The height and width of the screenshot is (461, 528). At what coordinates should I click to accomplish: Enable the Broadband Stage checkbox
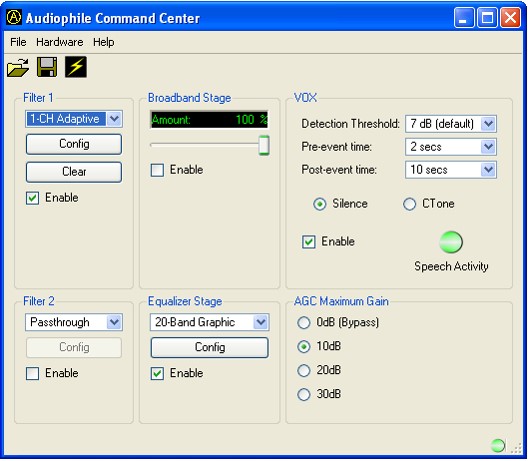157,170
